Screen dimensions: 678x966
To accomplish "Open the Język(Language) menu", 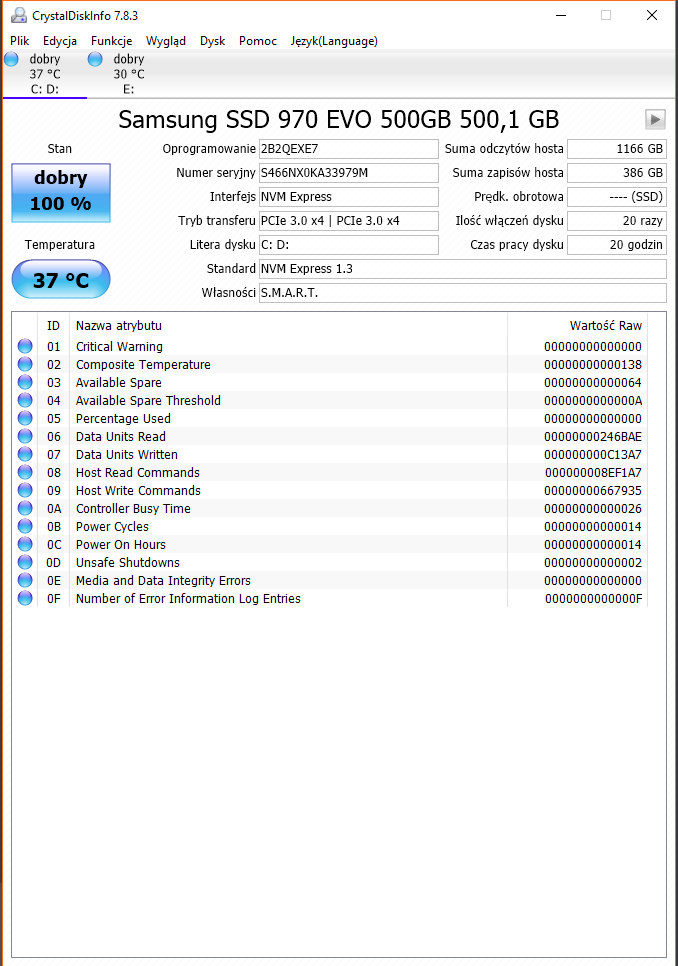I will [334, 41].
